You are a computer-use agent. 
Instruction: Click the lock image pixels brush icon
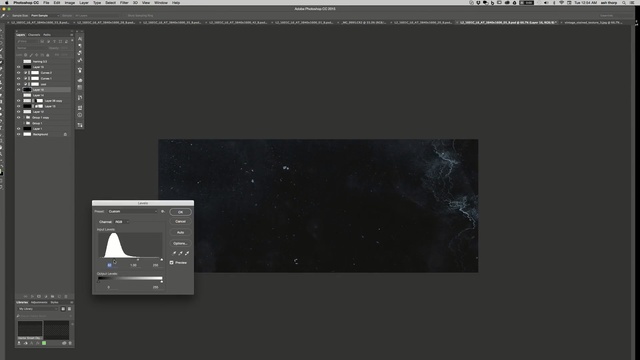tap(31, 55)
